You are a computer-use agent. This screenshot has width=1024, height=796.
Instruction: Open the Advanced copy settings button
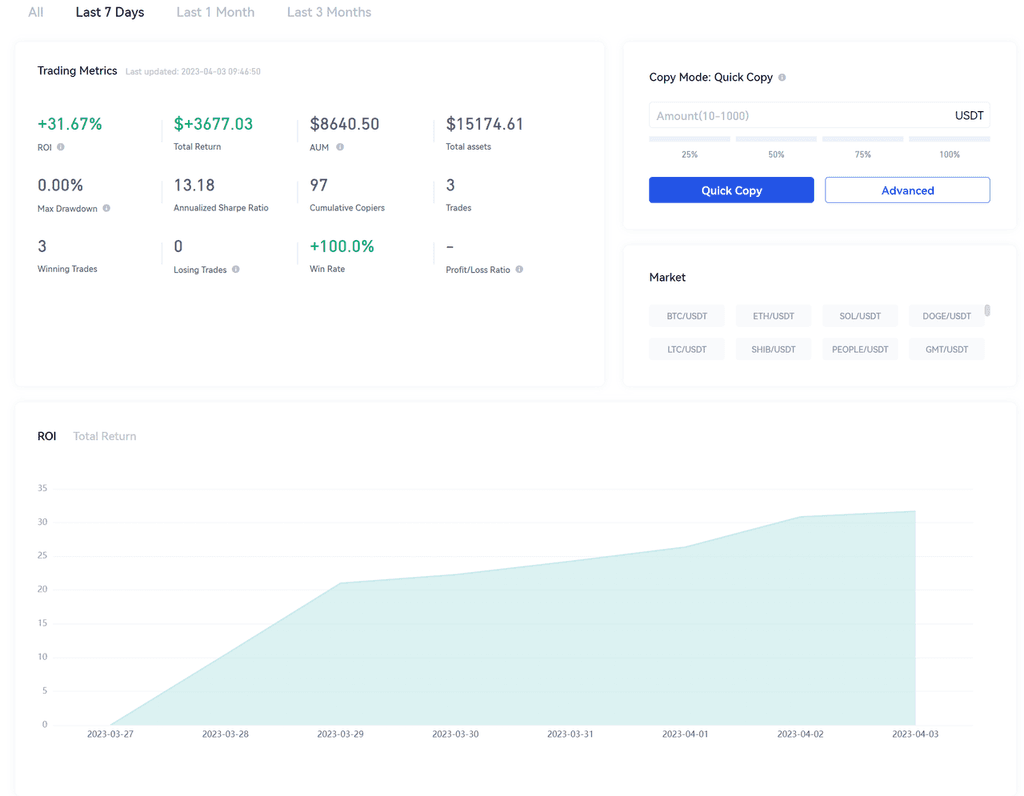(x=907, y=190)
